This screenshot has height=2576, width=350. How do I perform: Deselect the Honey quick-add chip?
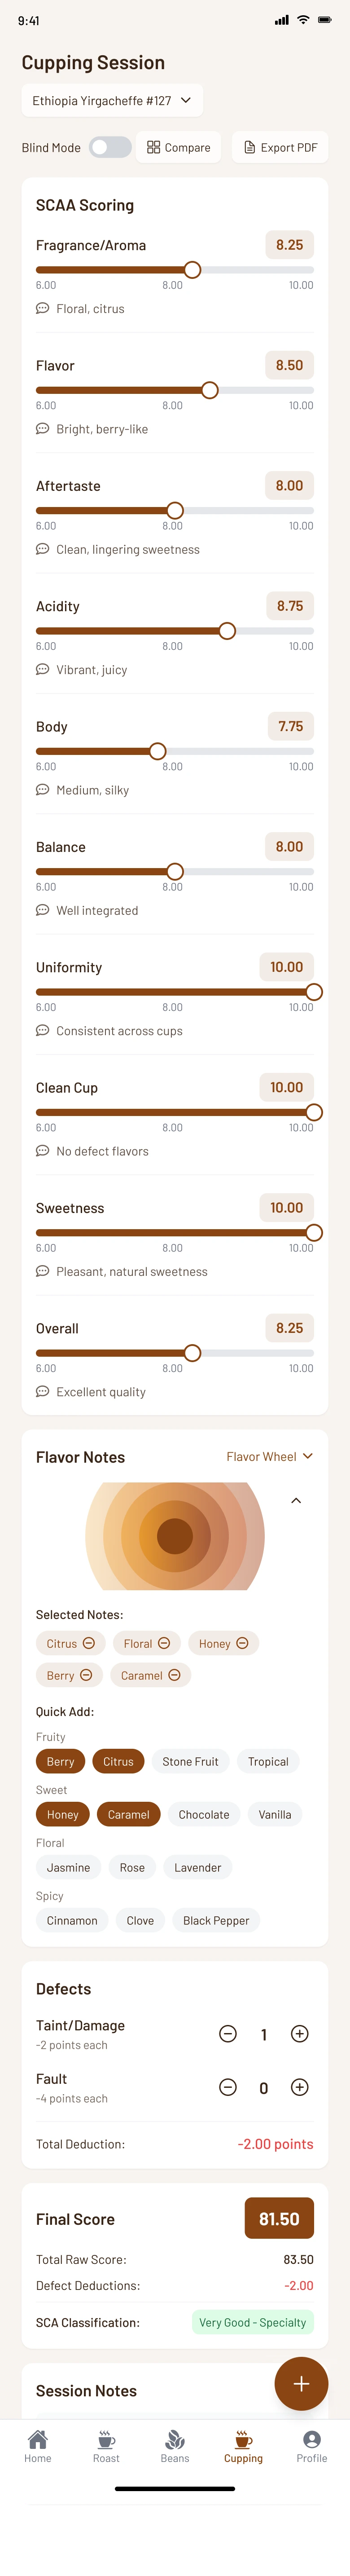[62, 1814]
